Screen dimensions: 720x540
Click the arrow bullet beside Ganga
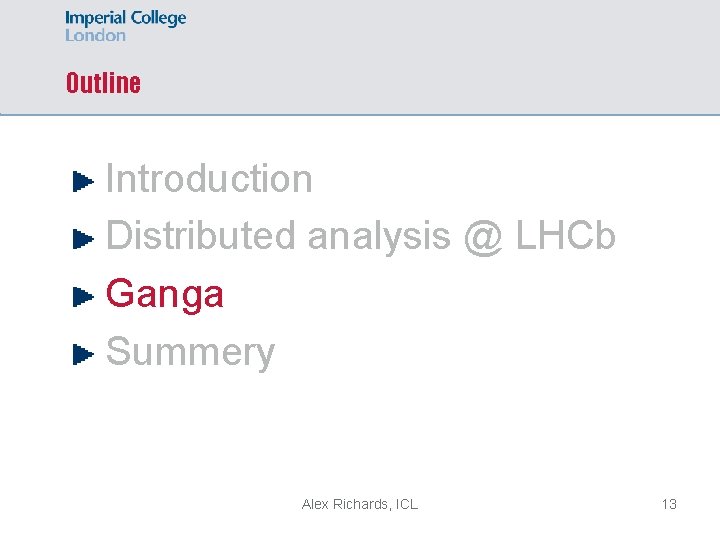83,297
